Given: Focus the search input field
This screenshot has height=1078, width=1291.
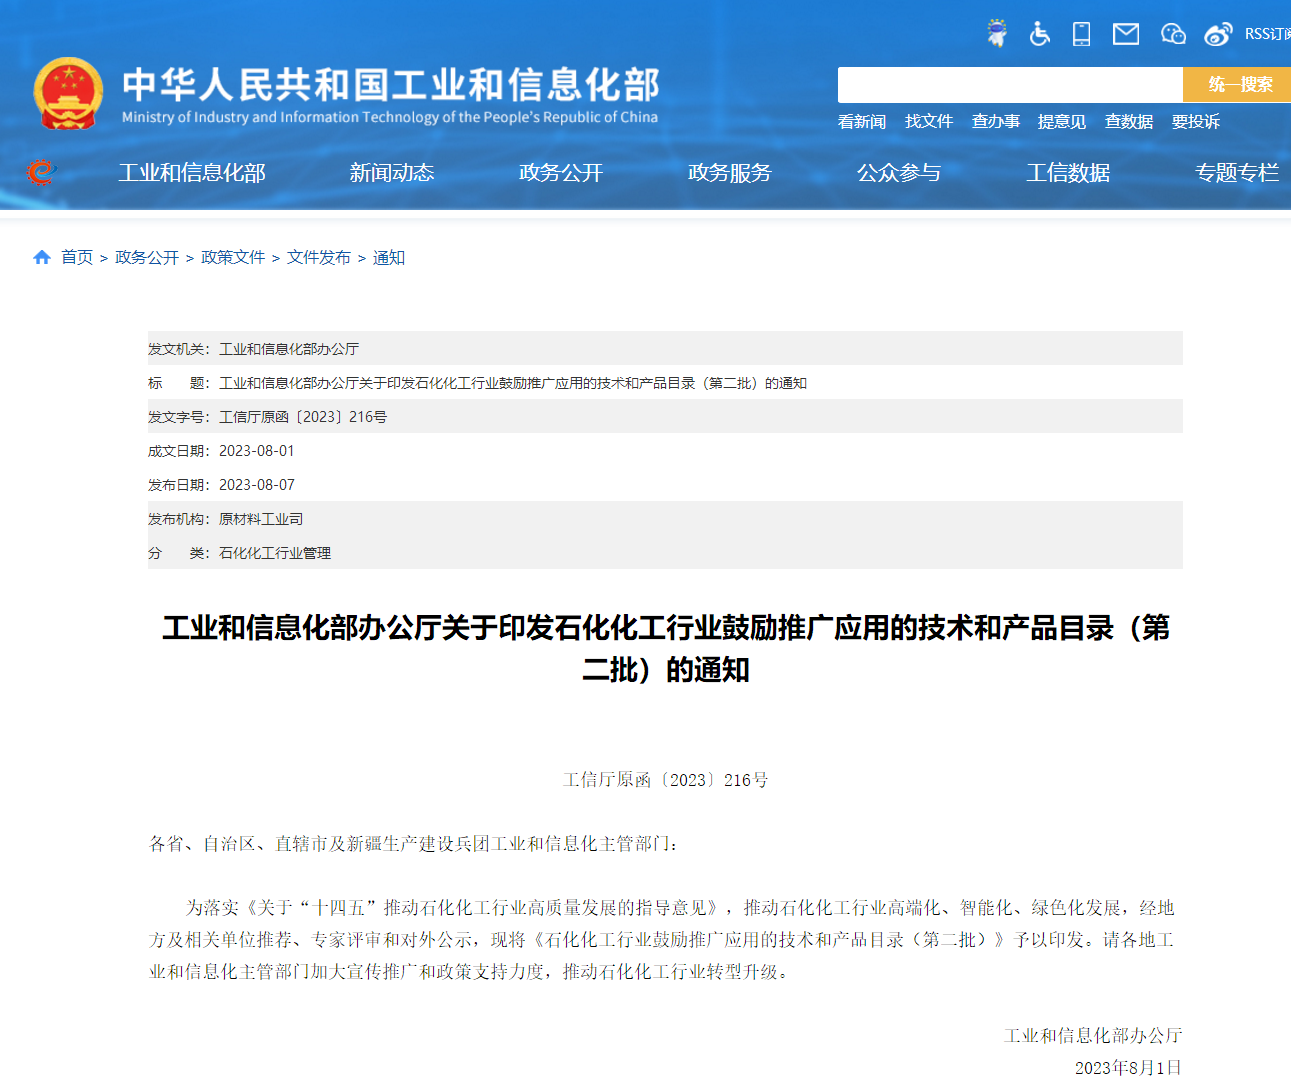Looking at the screenshot, I should click(x=1010, y=85).
